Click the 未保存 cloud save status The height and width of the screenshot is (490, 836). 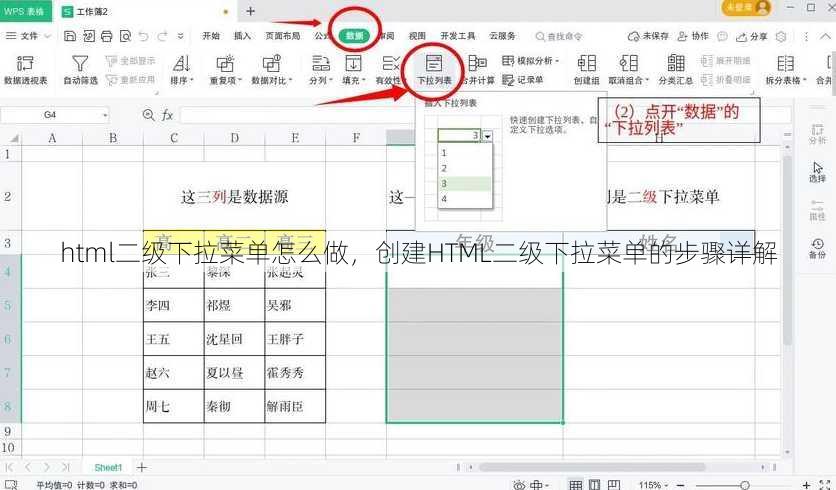point(648,36)
